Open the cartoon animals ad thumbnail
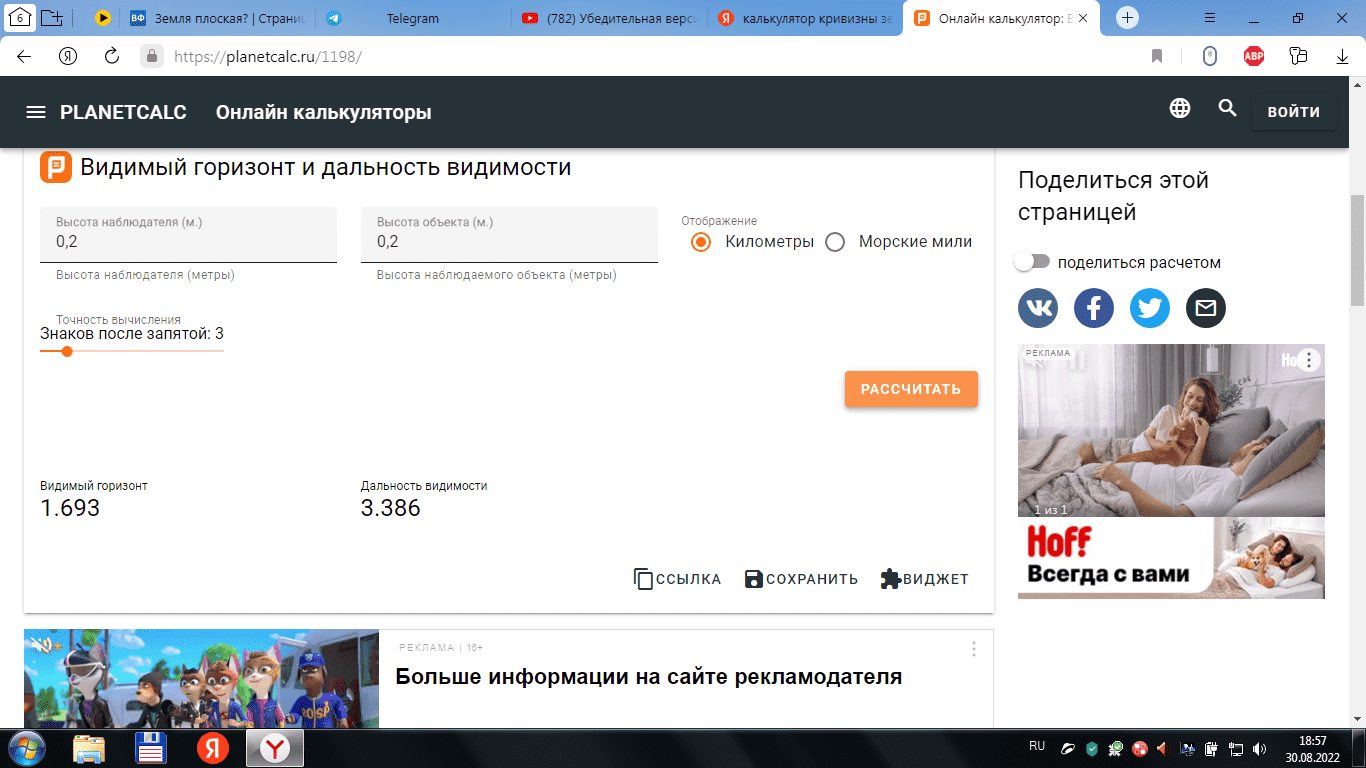Screen dimensions: 1366x768 201,679
